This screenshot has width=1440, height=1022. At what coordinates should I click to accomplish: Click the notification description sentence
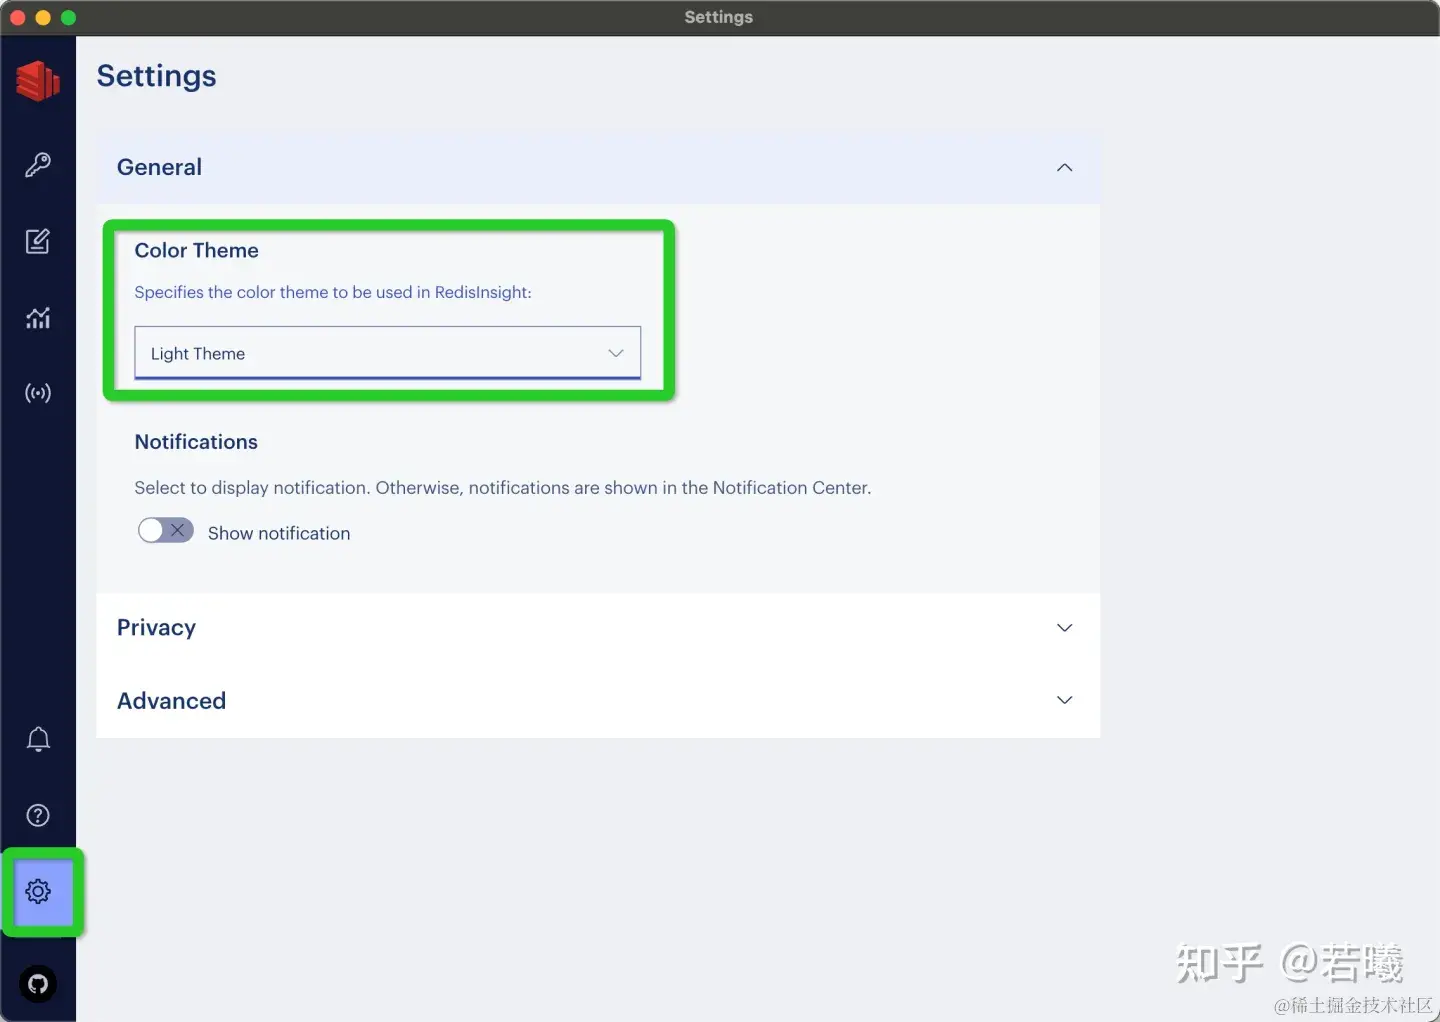[x=503, y=488]
